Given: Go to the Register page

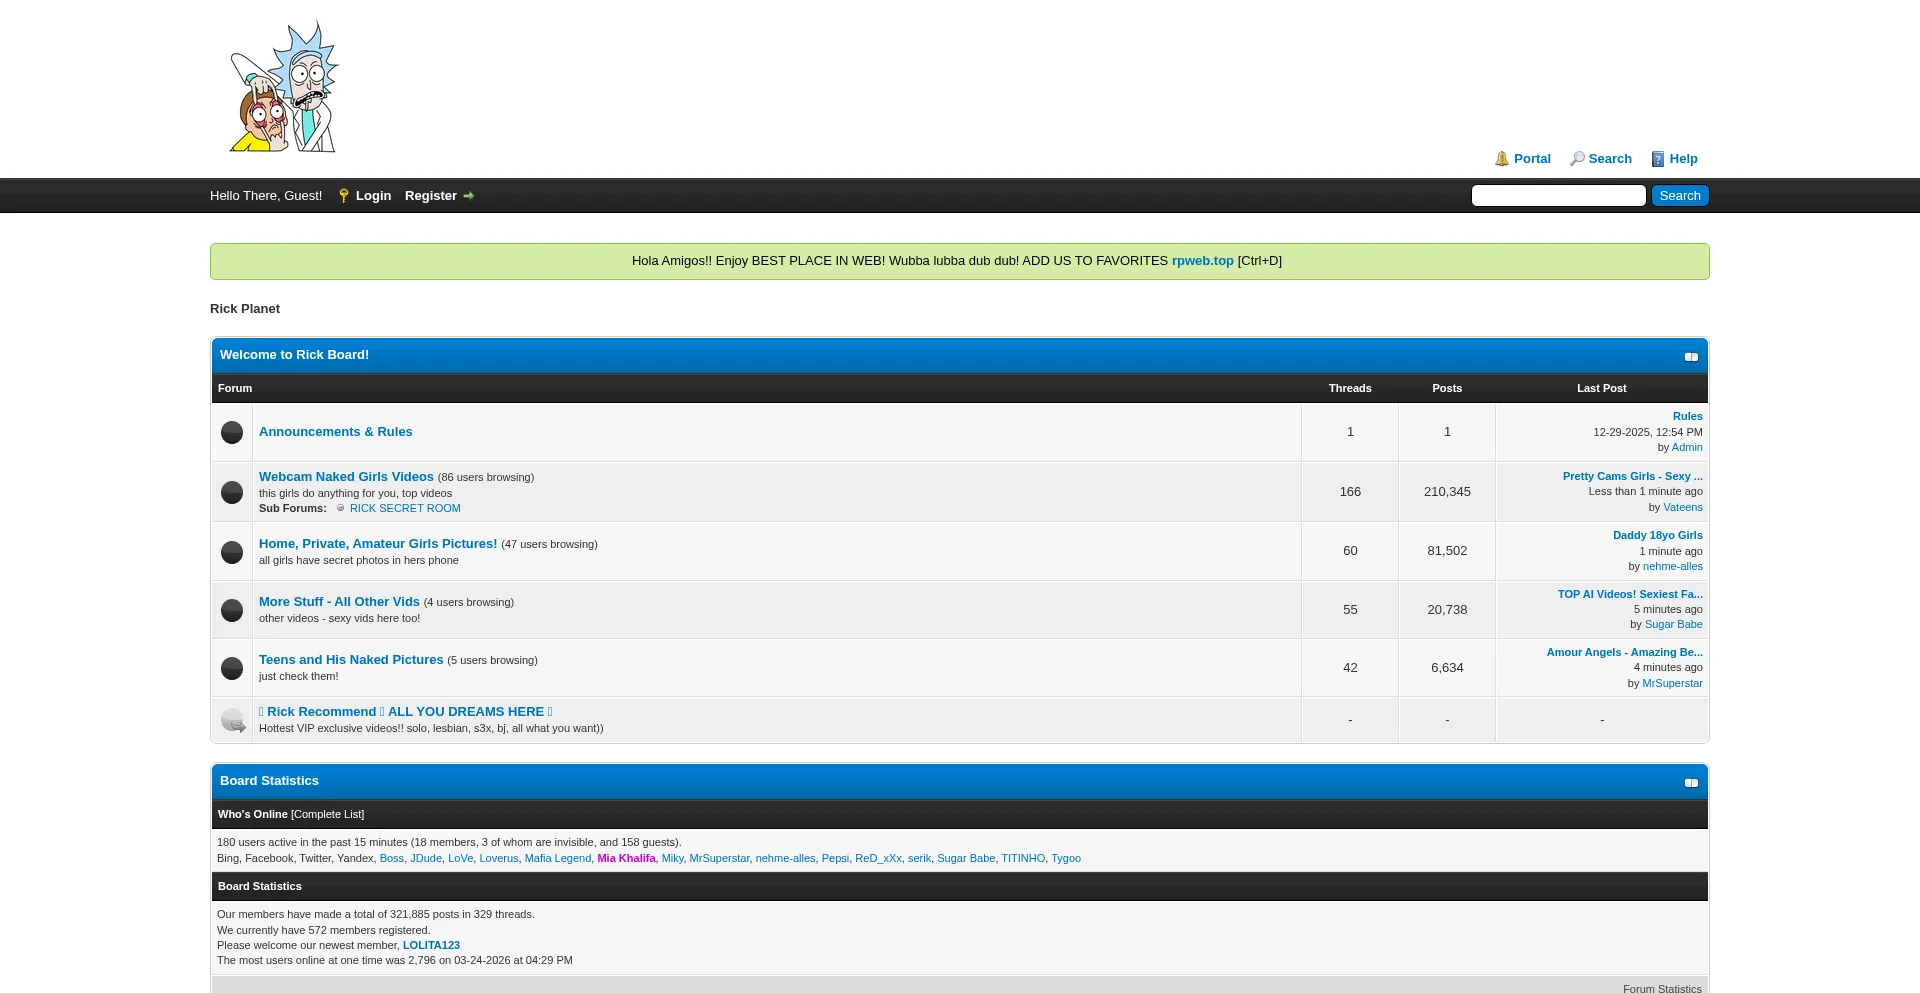Looking at the screenshot, I should click(x=431, y=196).
